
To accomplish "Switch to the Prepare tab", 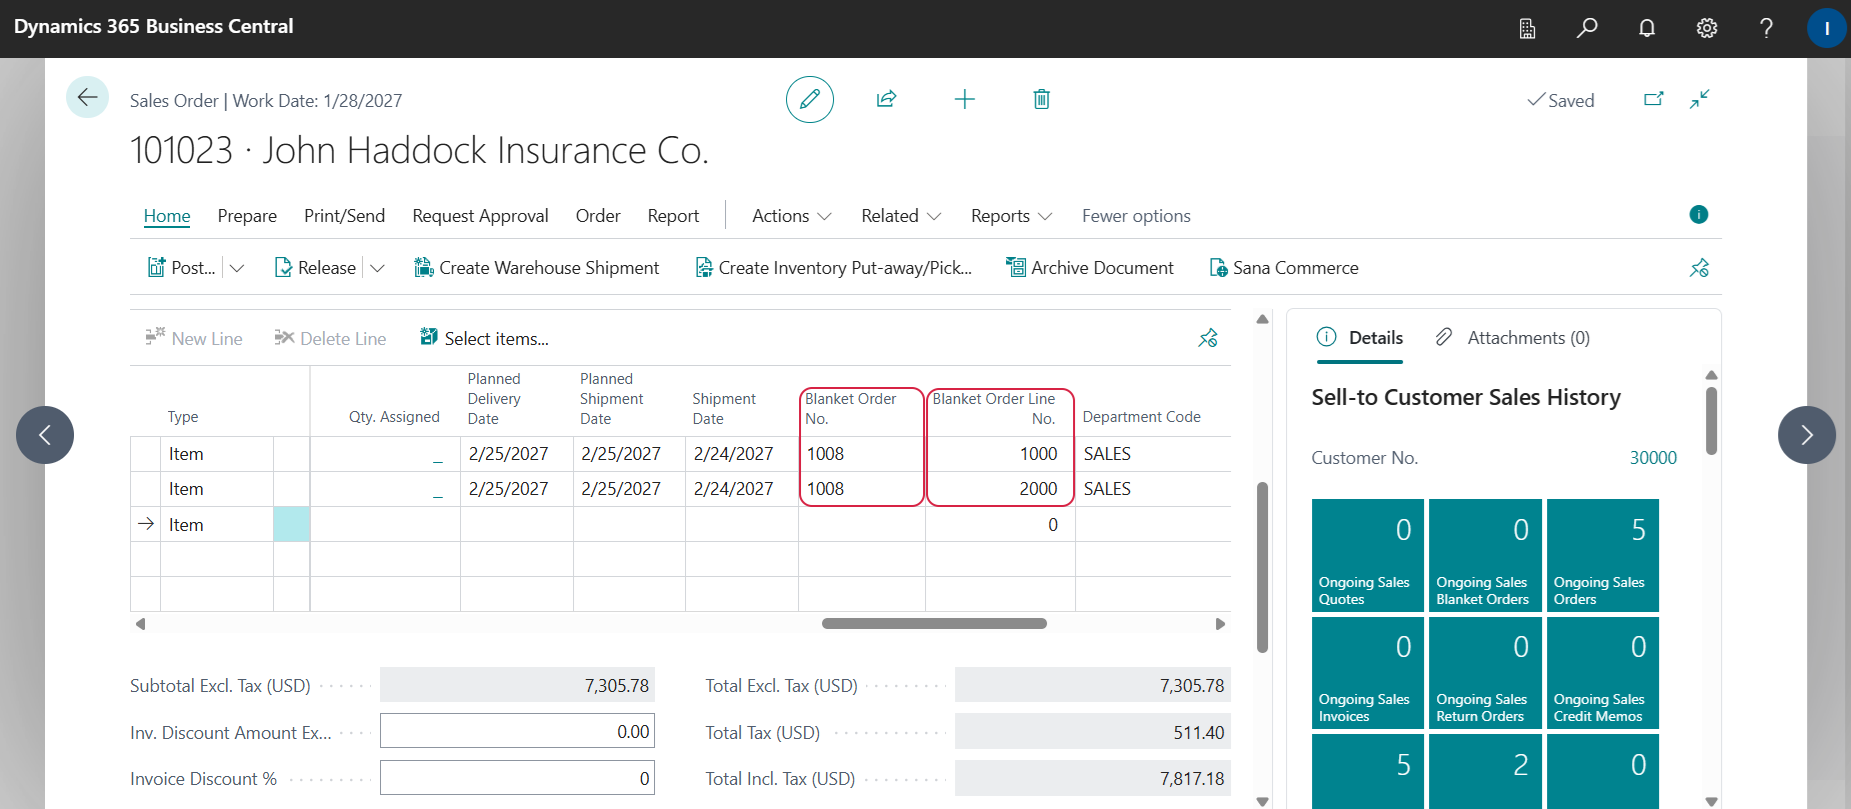I will (x=247, y=216).
